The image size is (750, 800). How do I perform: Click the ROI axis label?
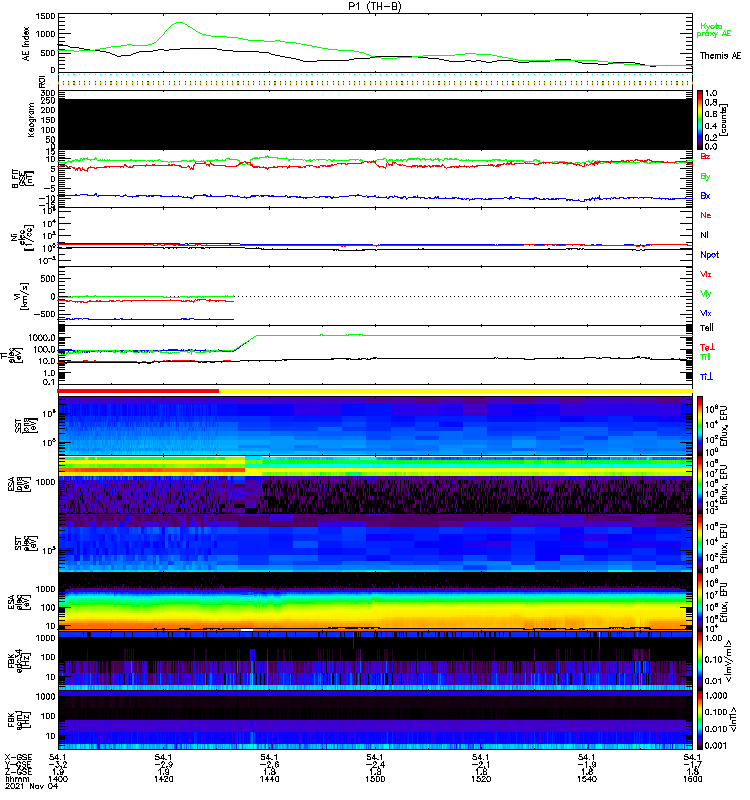(42, 81)
